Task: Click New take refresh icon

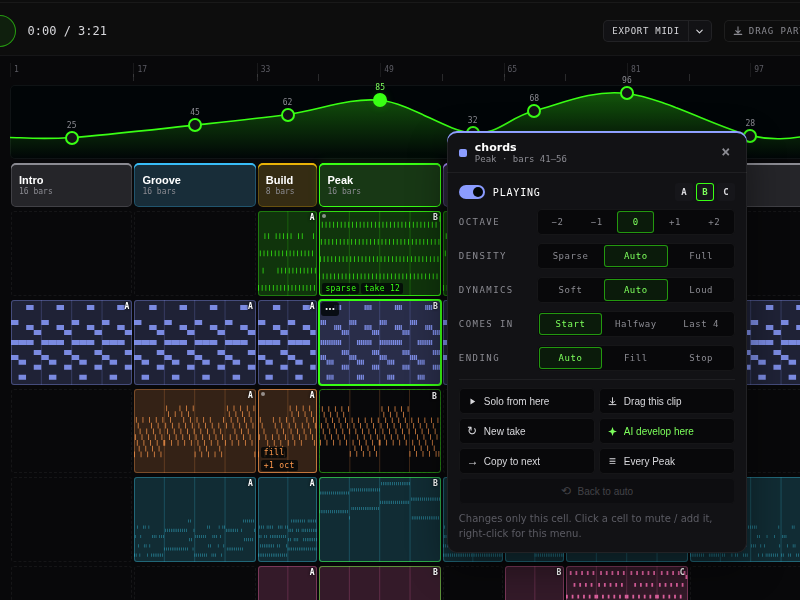Action: point(472,431)
